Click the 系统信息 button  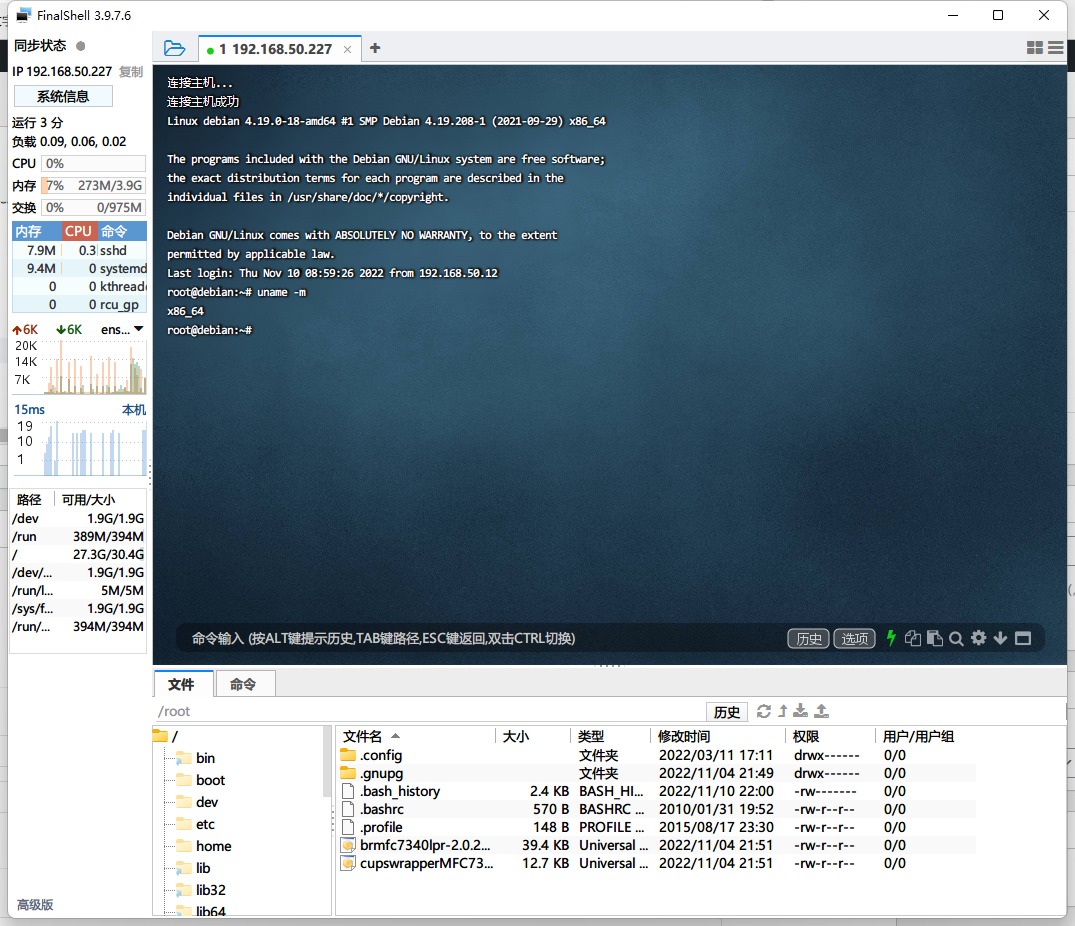[x=63, y=96]
